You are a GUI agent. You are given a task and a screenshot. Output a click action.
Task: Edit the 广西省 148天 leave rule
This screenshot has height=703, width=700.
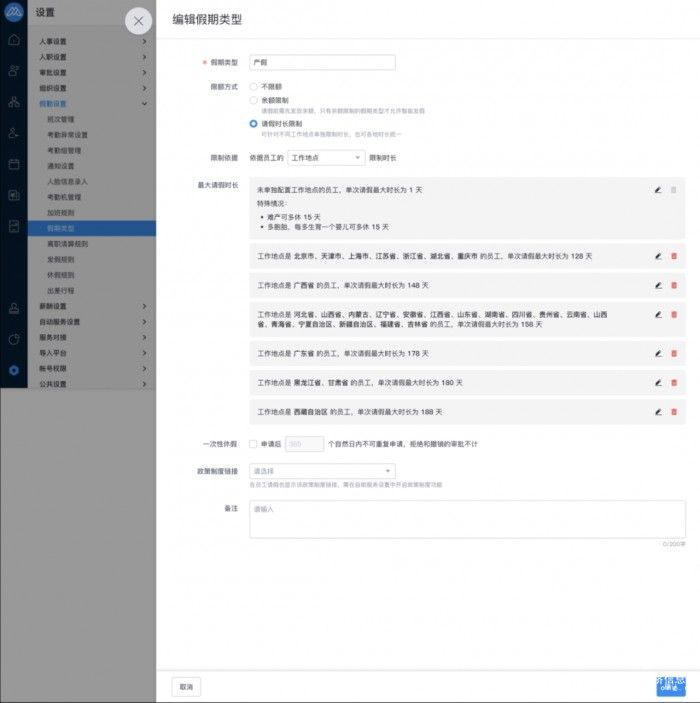coord(658,285)
